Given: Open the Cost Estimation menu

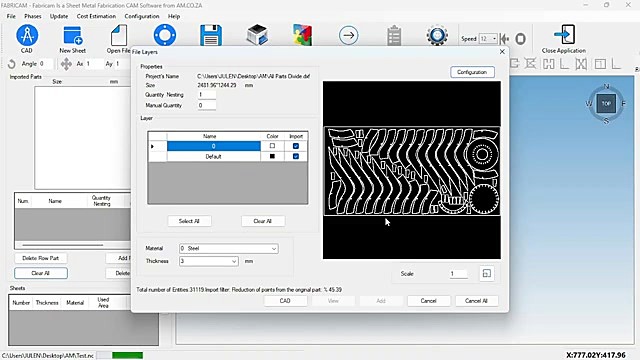Looking at the screenshot, I should click(96, 16).
